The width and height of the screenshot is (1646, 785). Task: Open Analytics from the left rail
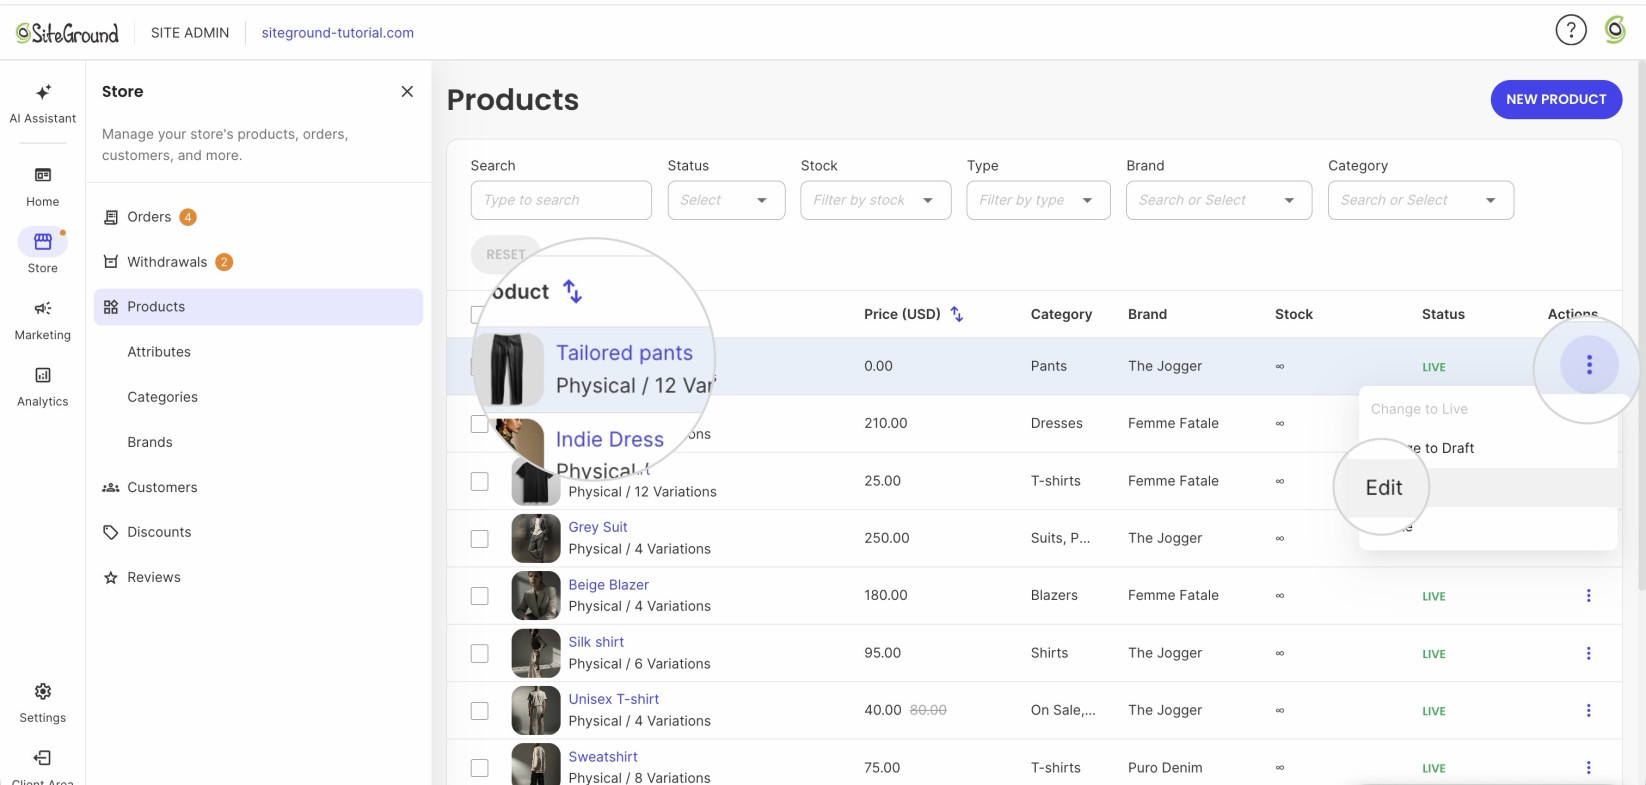pyautogui.click(x=43, y=387)
